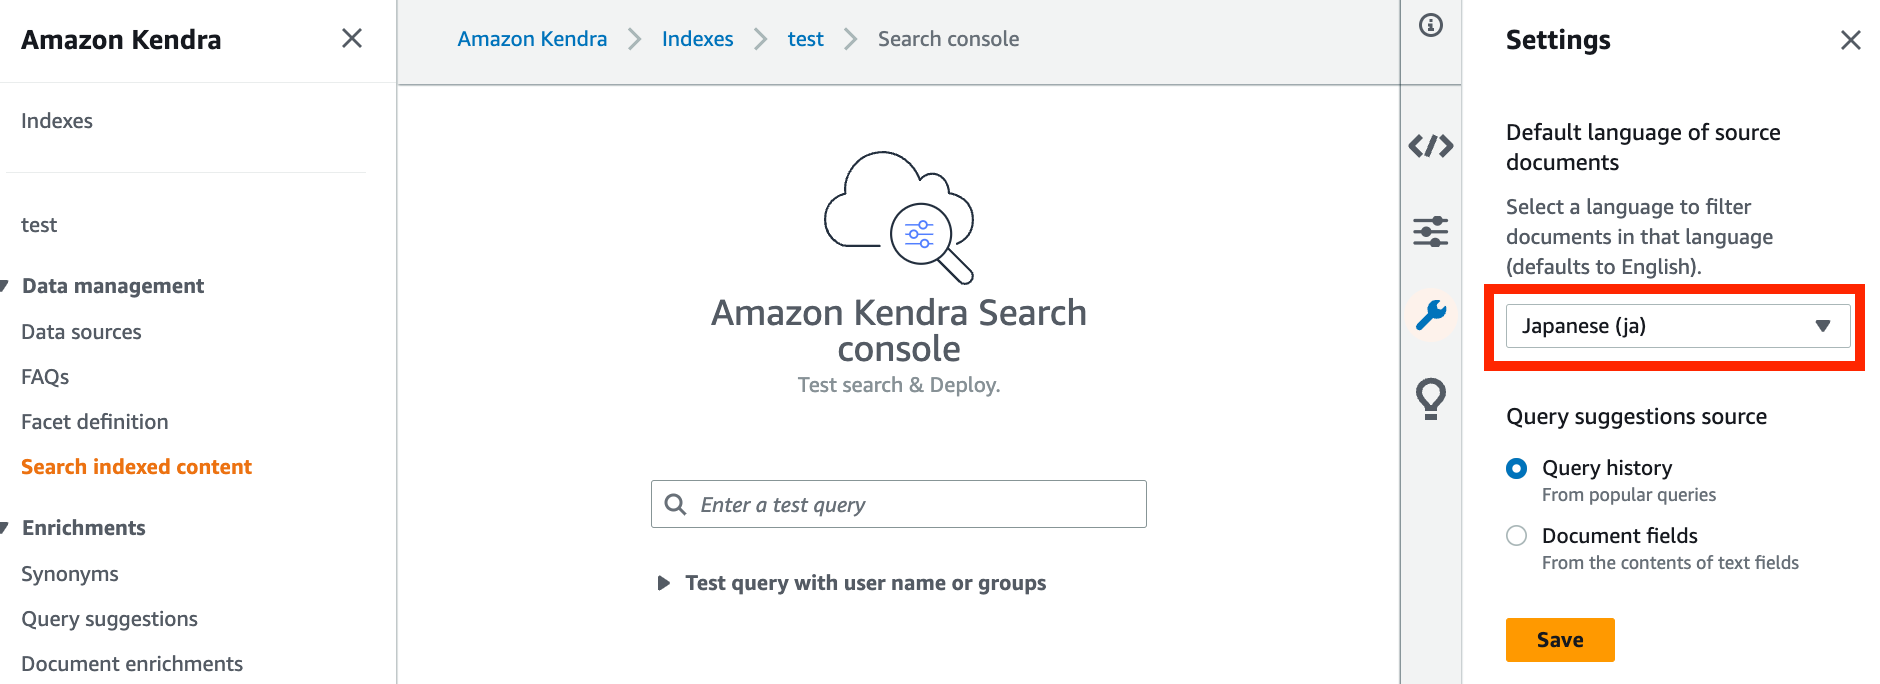Open the default language dropdown showing Japanese
Viewport: 1880px width, 684px height.
(x=1676, y=325)
